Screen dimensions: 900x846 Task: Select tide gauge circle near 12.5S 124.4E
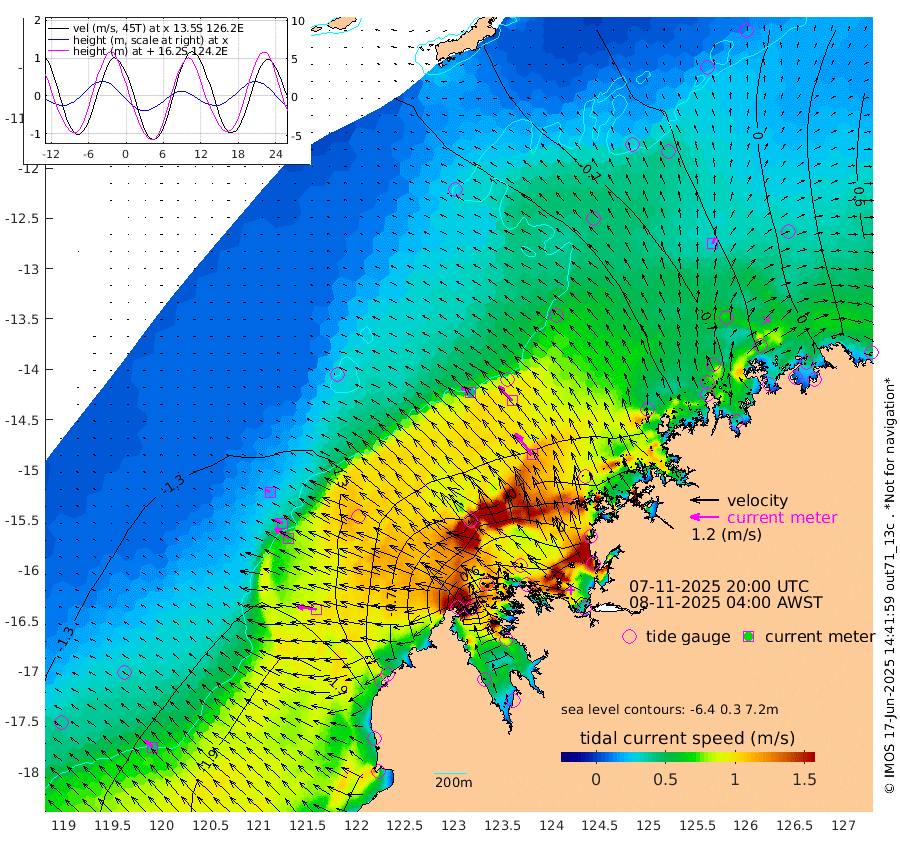click(593, 218)
